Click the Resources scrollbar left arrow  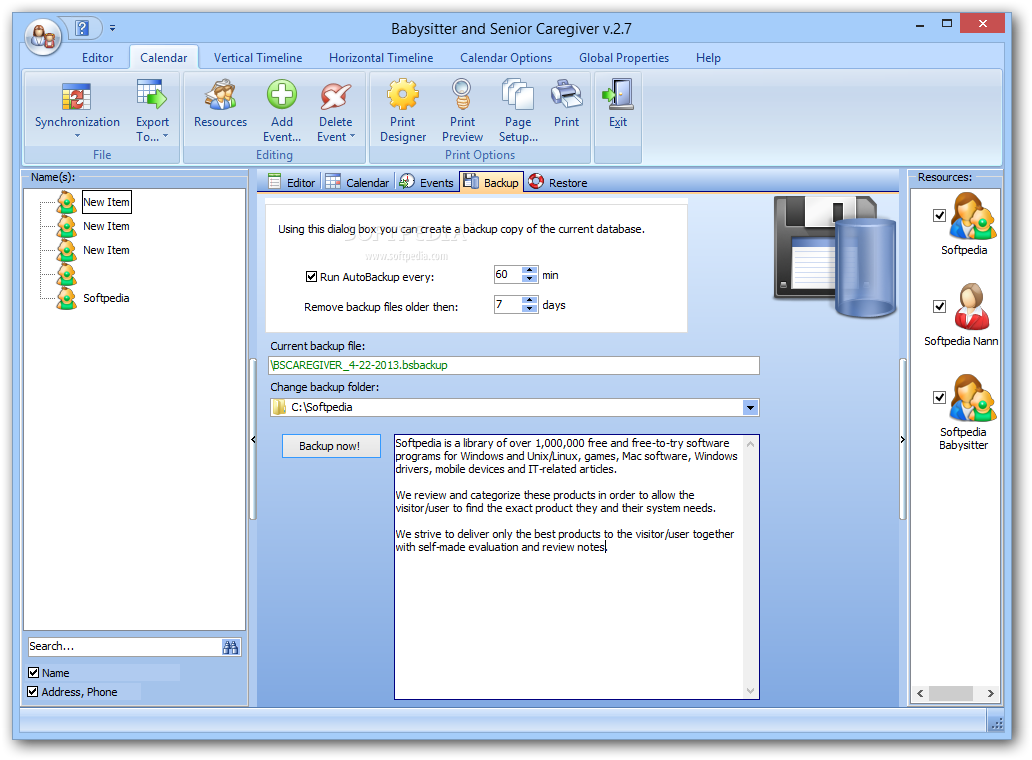tap(920, 693)
